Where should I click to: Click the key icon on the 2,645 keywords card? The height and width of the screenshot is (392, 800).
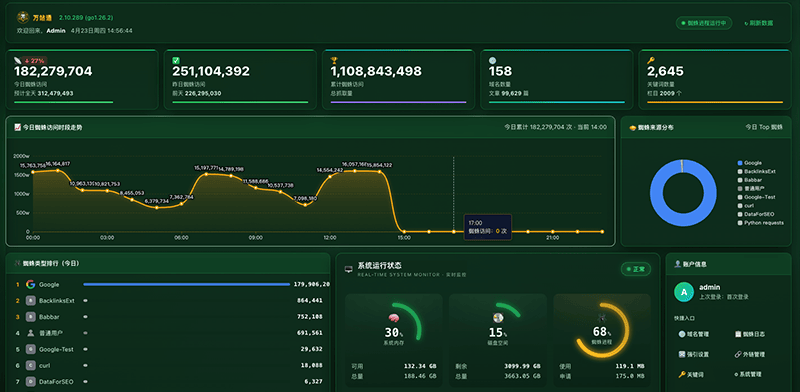[x=651, y=60]
